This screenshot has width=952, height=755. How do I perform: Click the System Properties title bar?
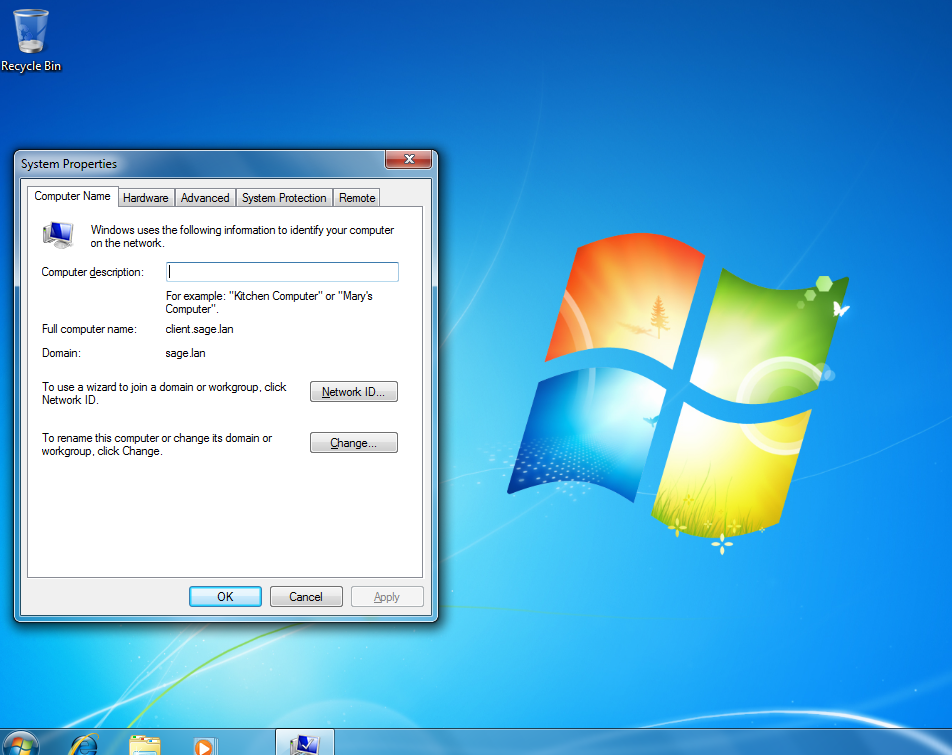200,164
